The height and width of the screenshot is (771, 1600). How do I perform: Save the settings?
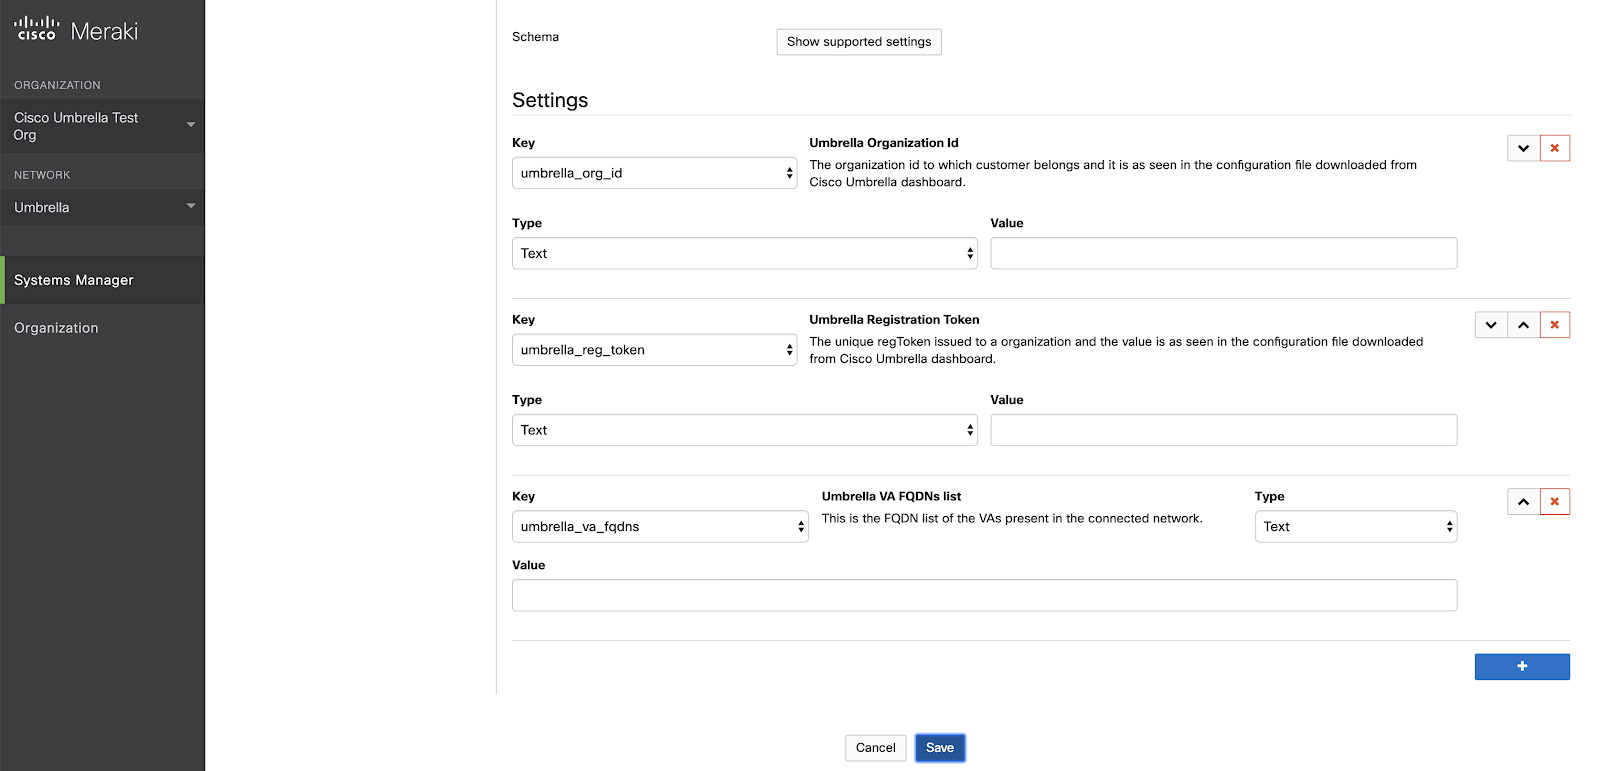pyautogui.click(x=940, y=748)
